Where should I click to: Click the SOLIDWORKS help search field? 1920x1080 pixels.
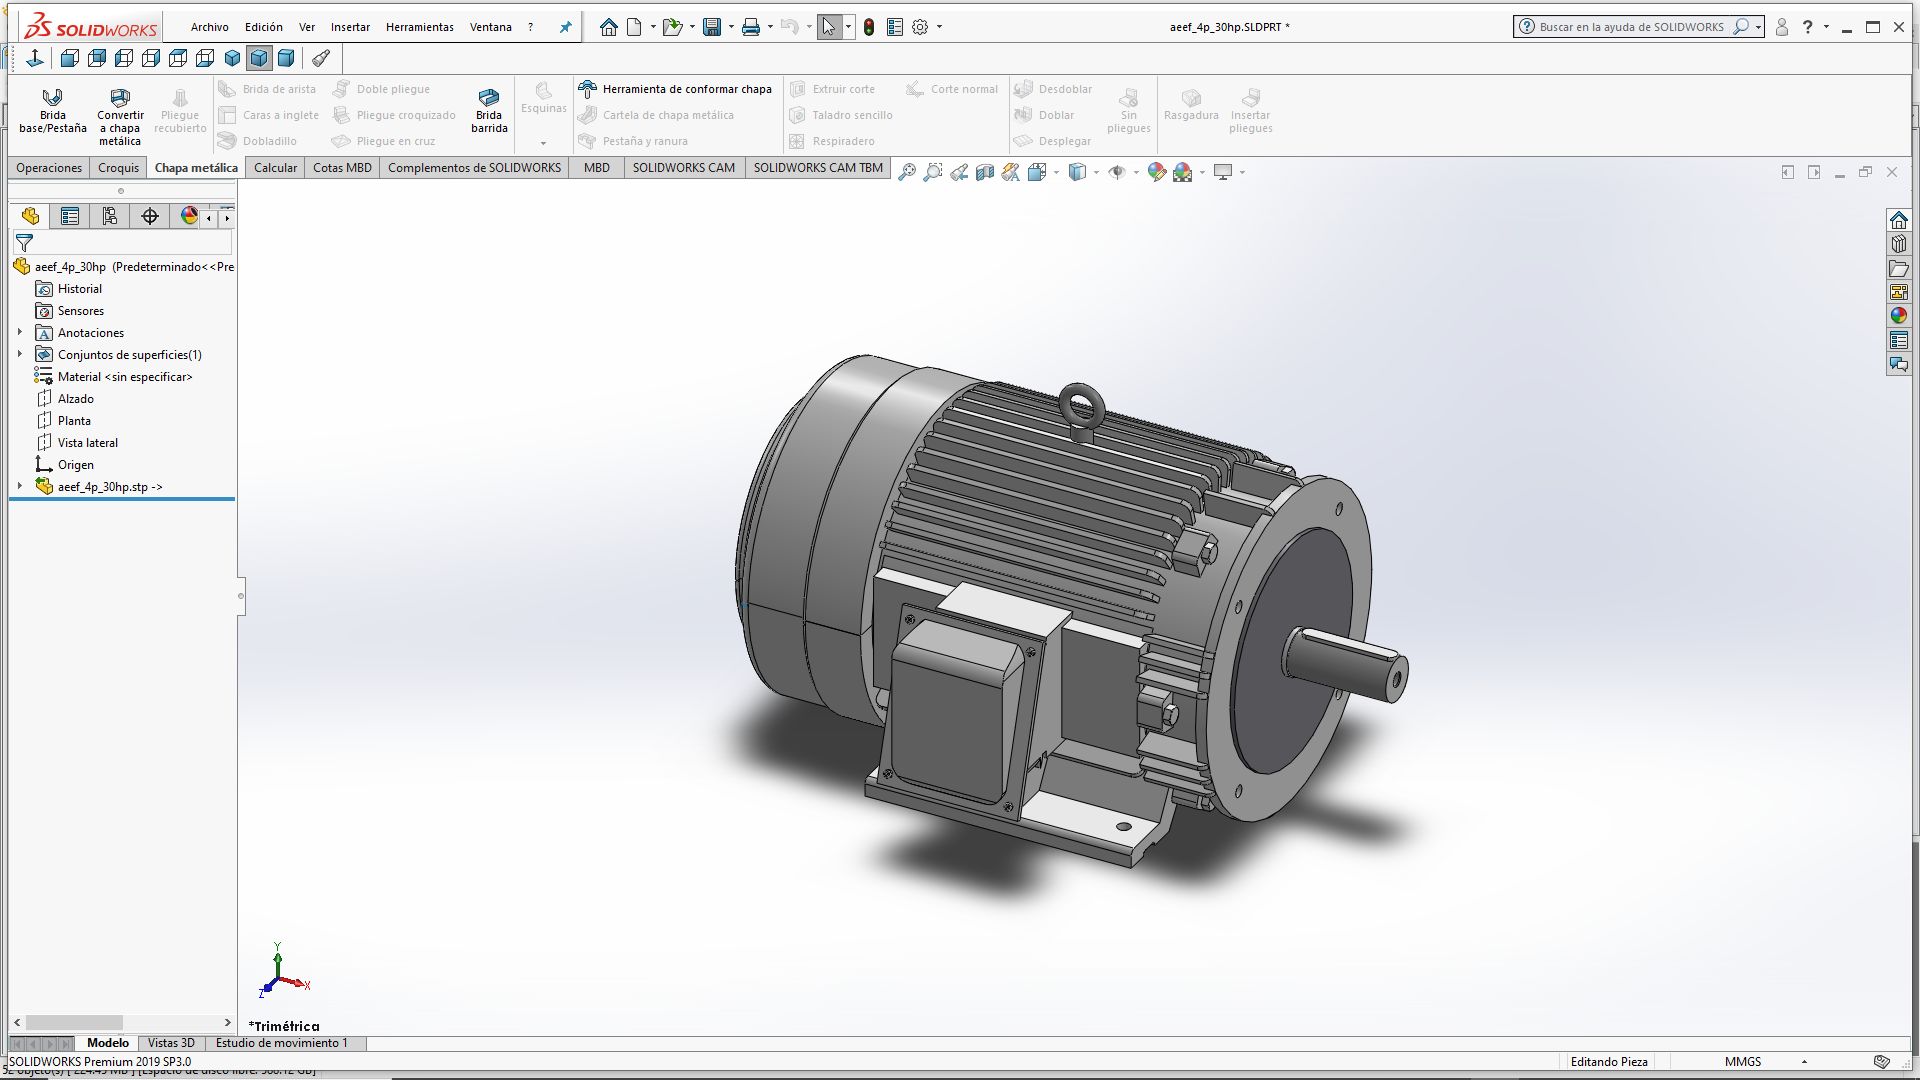tap(1630, 27)
